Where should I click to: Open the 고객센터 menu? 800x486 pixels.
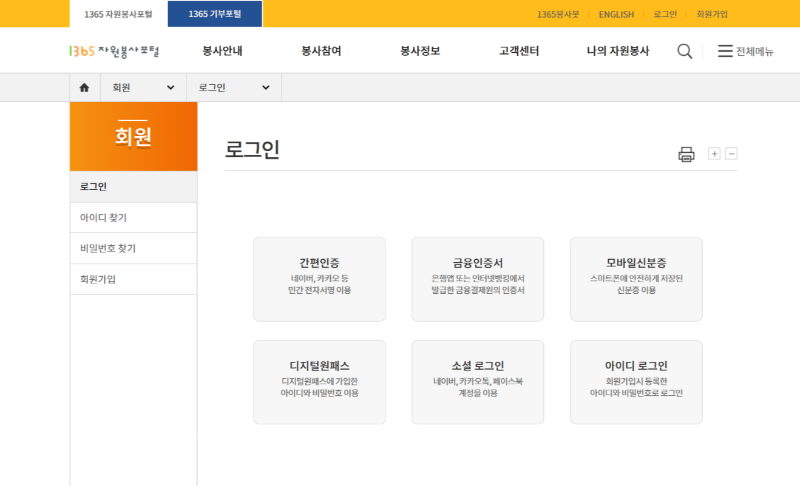point(519,51)
